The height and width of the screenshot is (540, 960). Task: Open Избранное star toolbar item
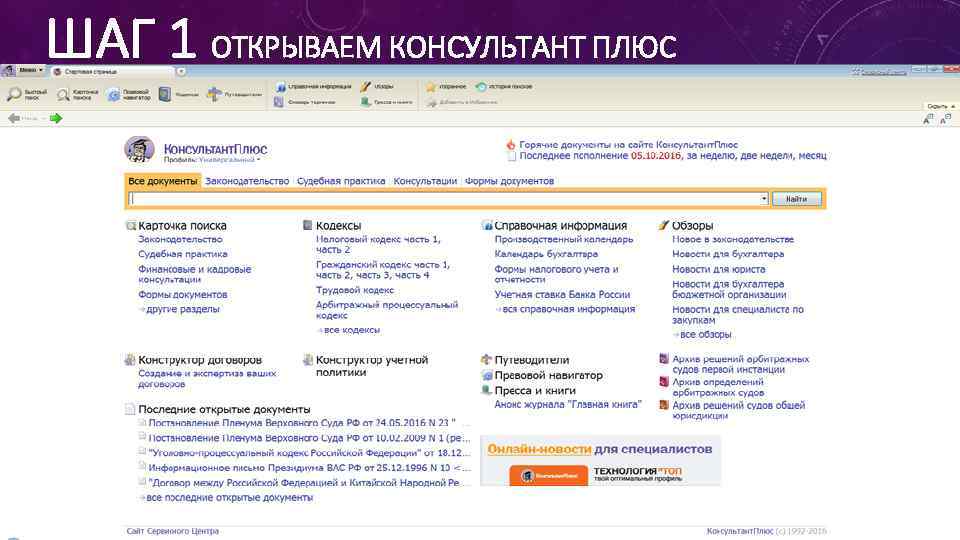pos(446,87)
